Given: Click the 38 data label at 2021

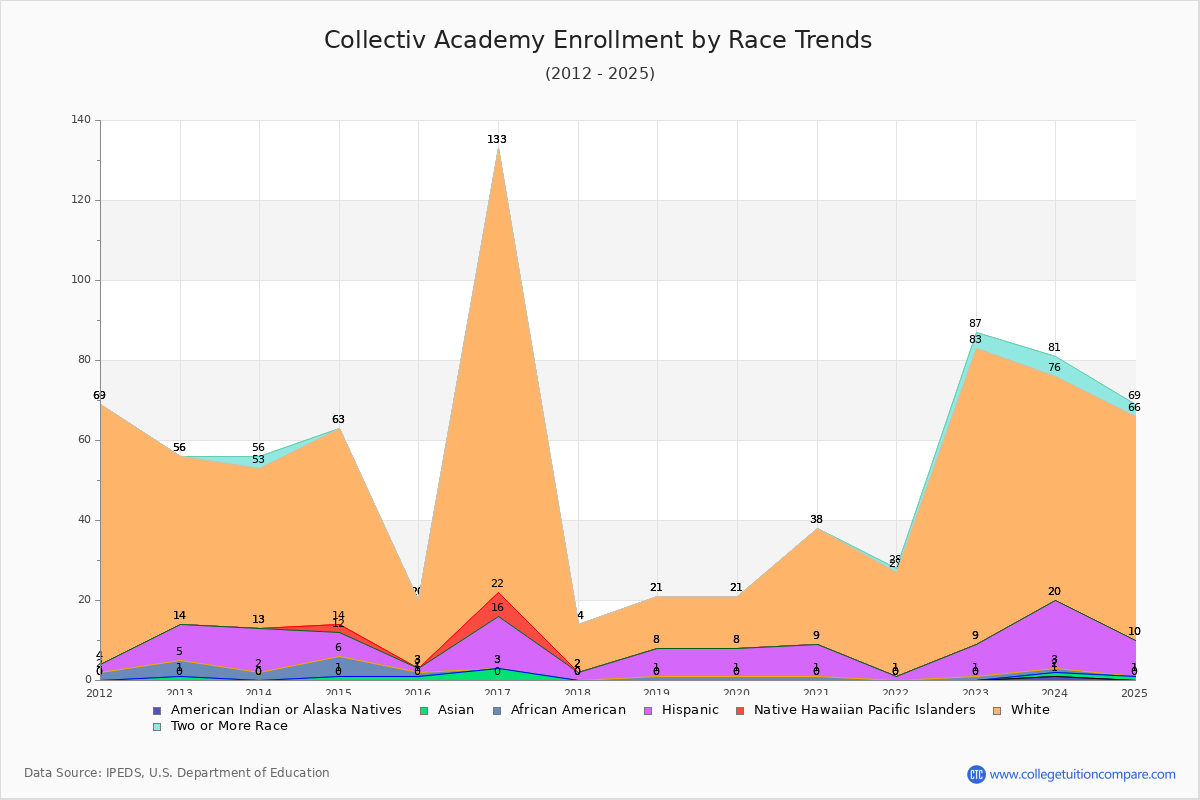Looking at the screenshot, I should click(816, 519).
